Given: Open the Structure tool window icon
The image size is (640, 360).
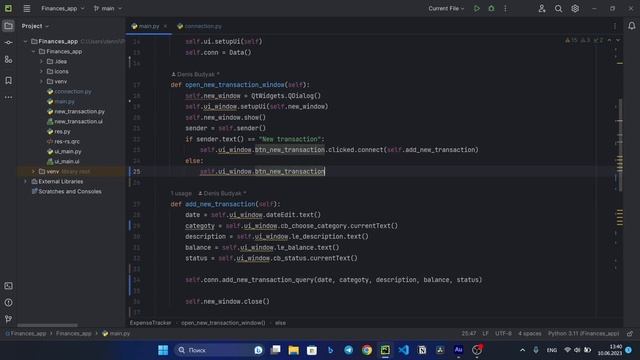Looking at the screenshot, I should click(x=8, y=60).
